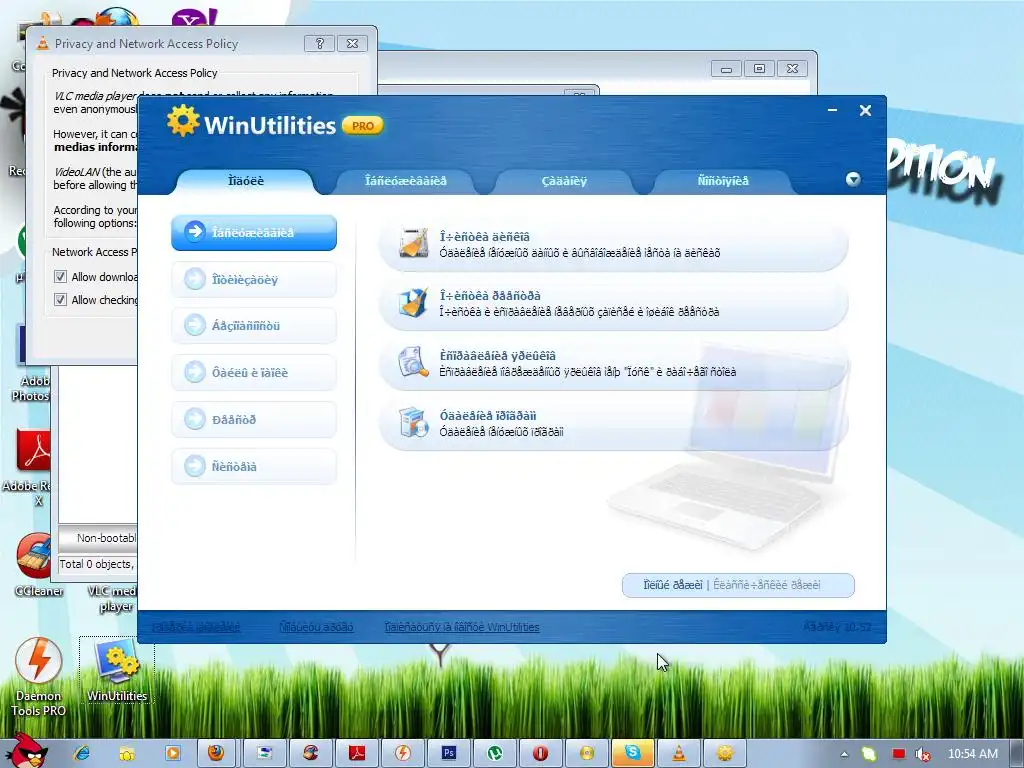Click the 'Non-bootable' status in background window
1024x768 pixels.
(106, 538)
